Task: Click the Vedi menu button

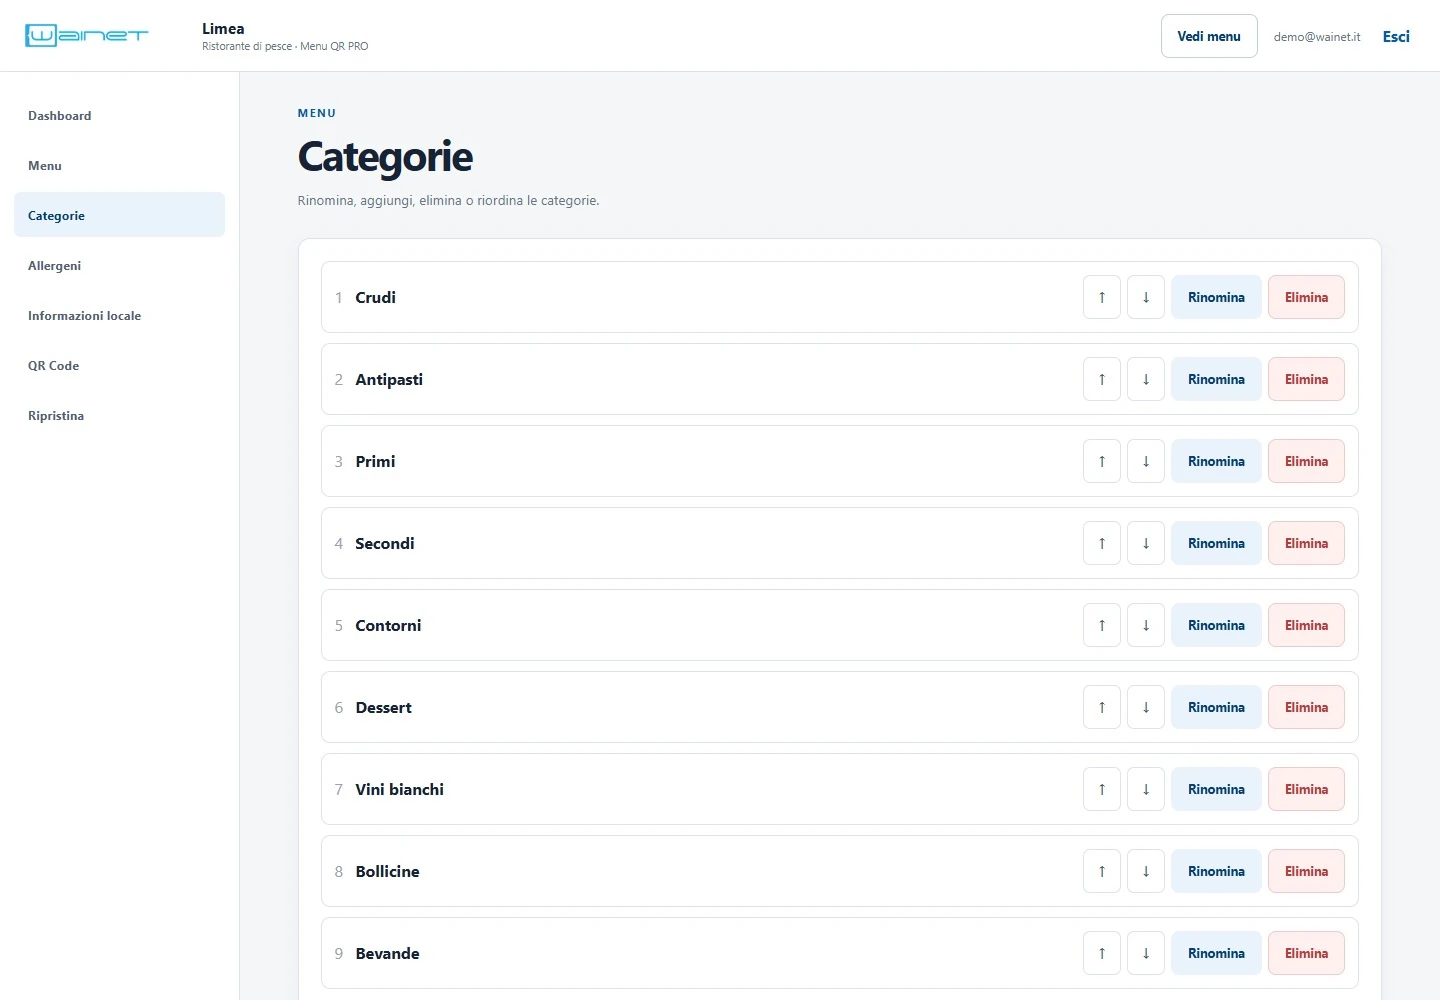Action: pyautogui.click(x=1209, y=36)
